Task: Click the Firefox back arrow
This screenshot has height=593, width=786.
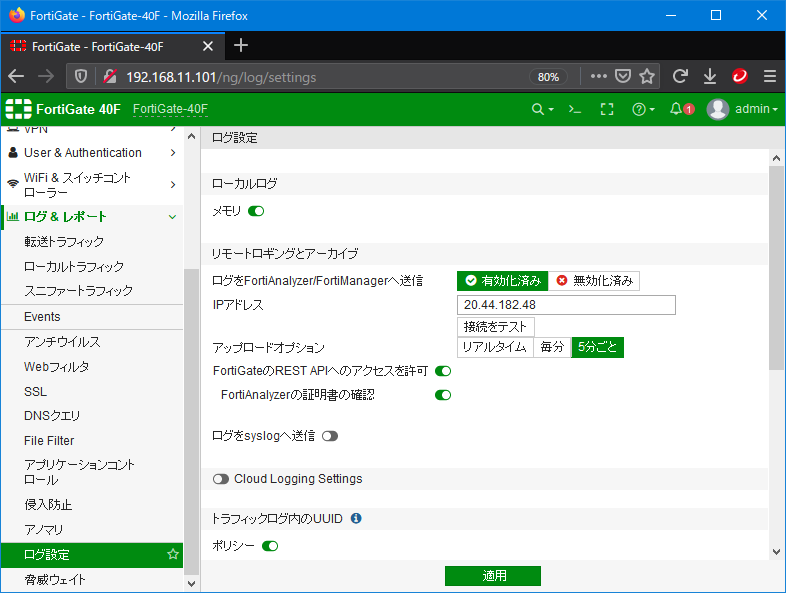Action: (16, 77)
